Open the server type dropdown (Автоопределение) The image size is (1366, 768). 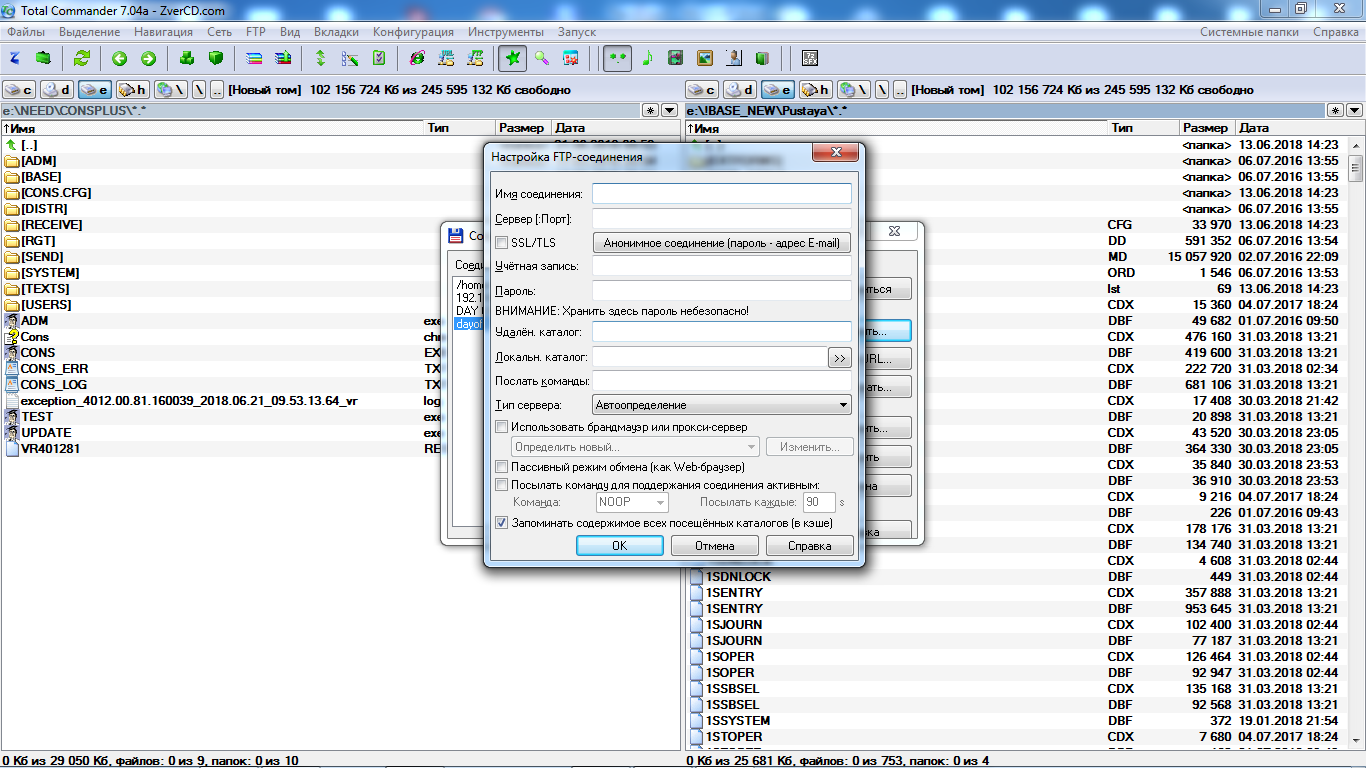point(721,405)
